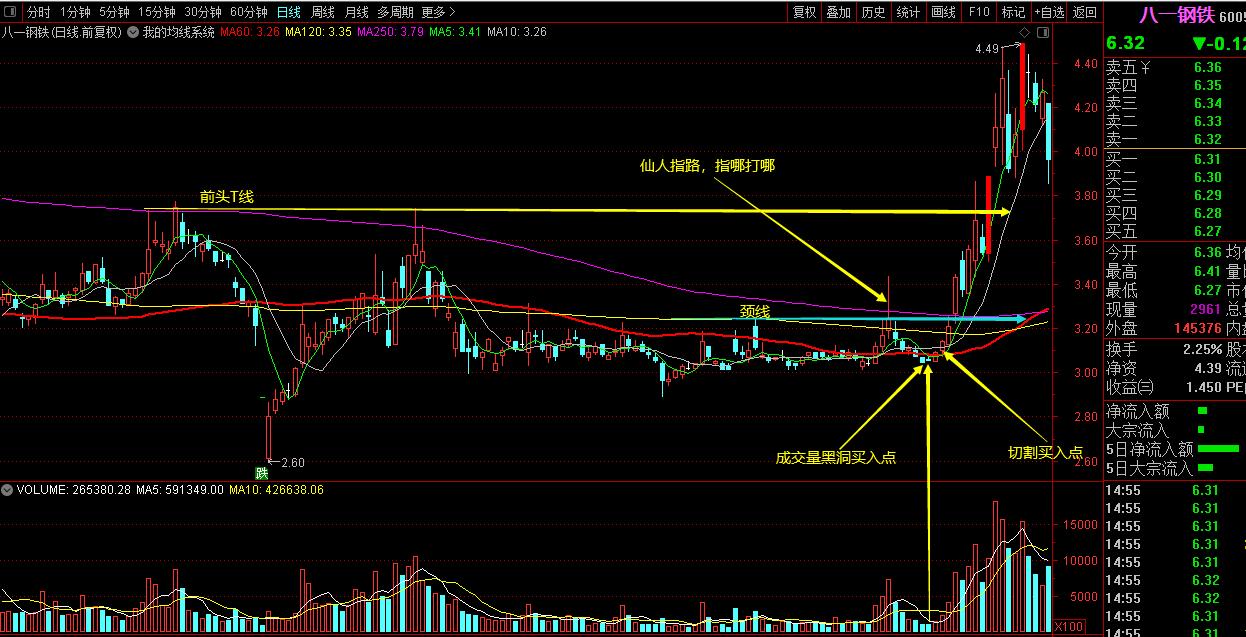This screenshot has height=637, width=1246.
Task: Add stock via +自选 button
Action: tap(1049, 12)
